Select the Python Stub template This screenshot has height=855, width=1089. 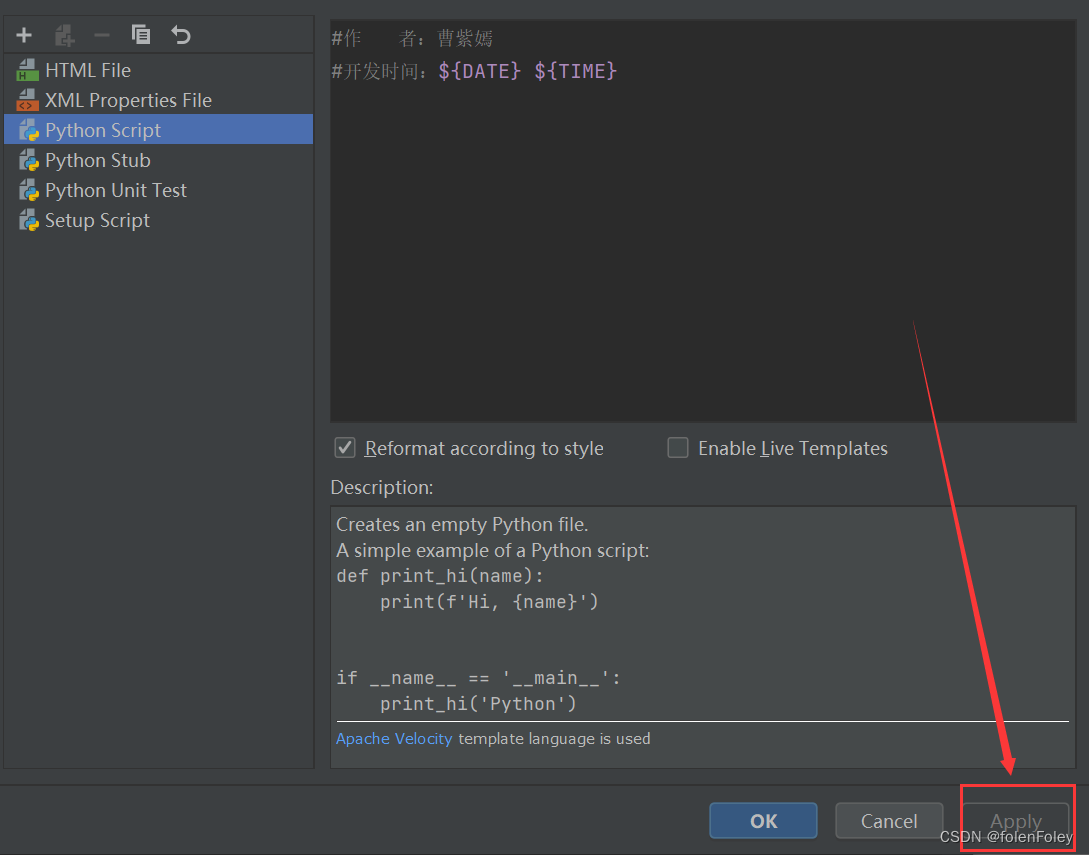click(x=98, y=160)
